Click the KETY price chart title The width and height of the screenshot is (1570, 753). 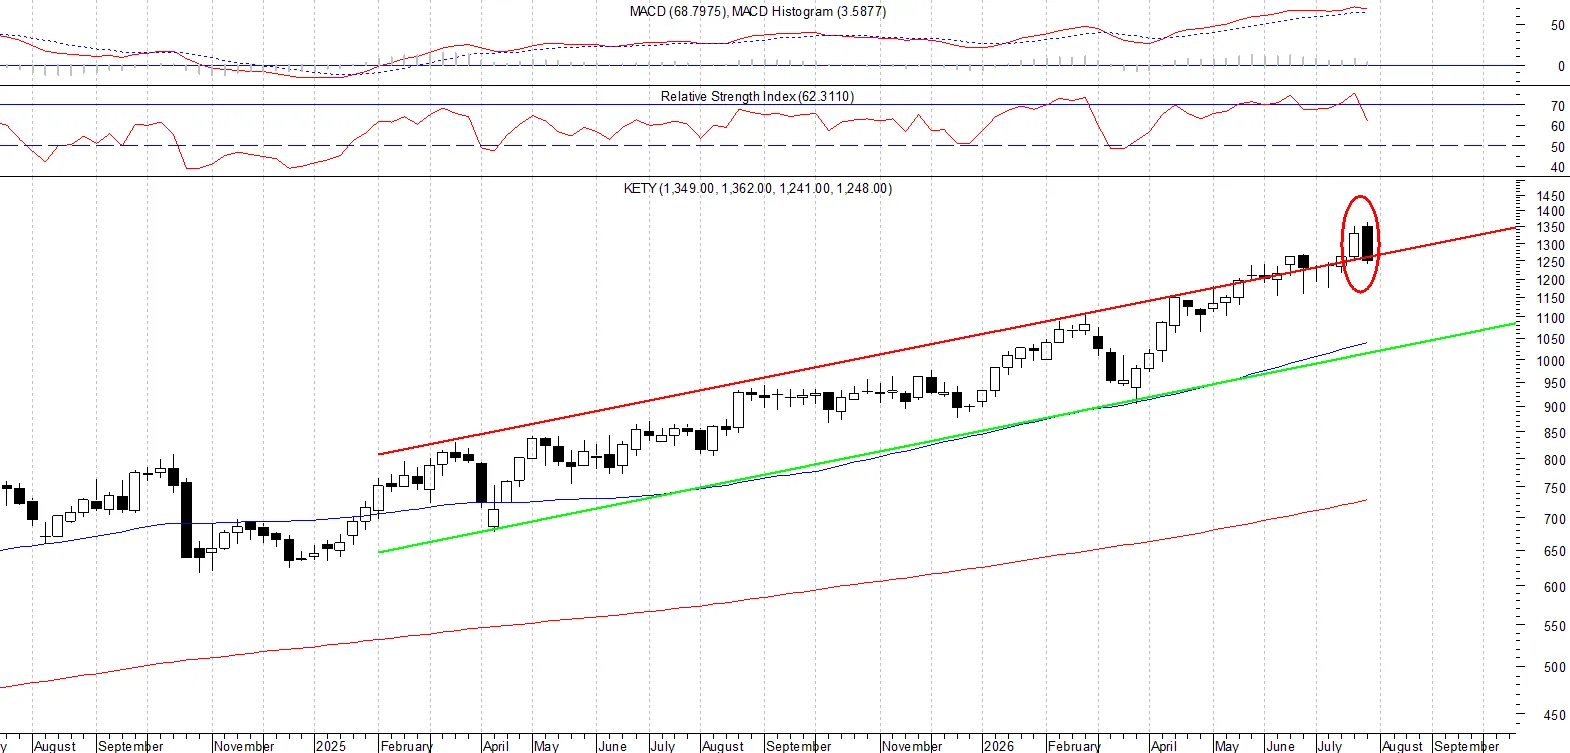tap(758, 188)
